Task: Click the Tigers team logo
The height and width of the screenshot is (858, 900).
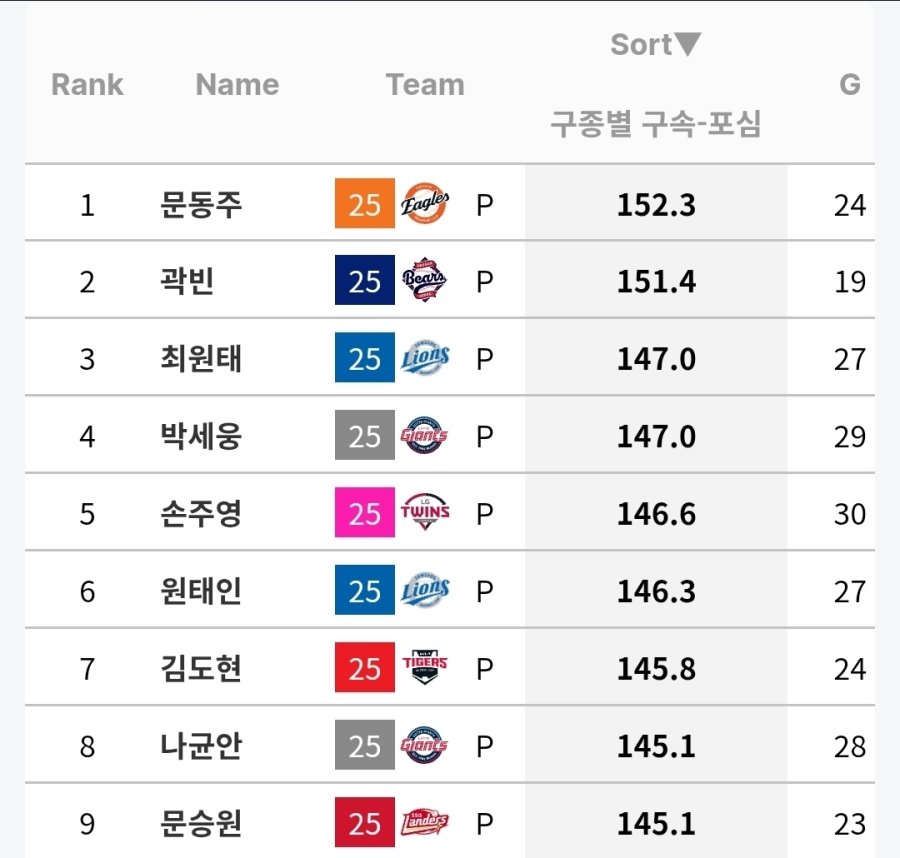Action: point(424,668)
